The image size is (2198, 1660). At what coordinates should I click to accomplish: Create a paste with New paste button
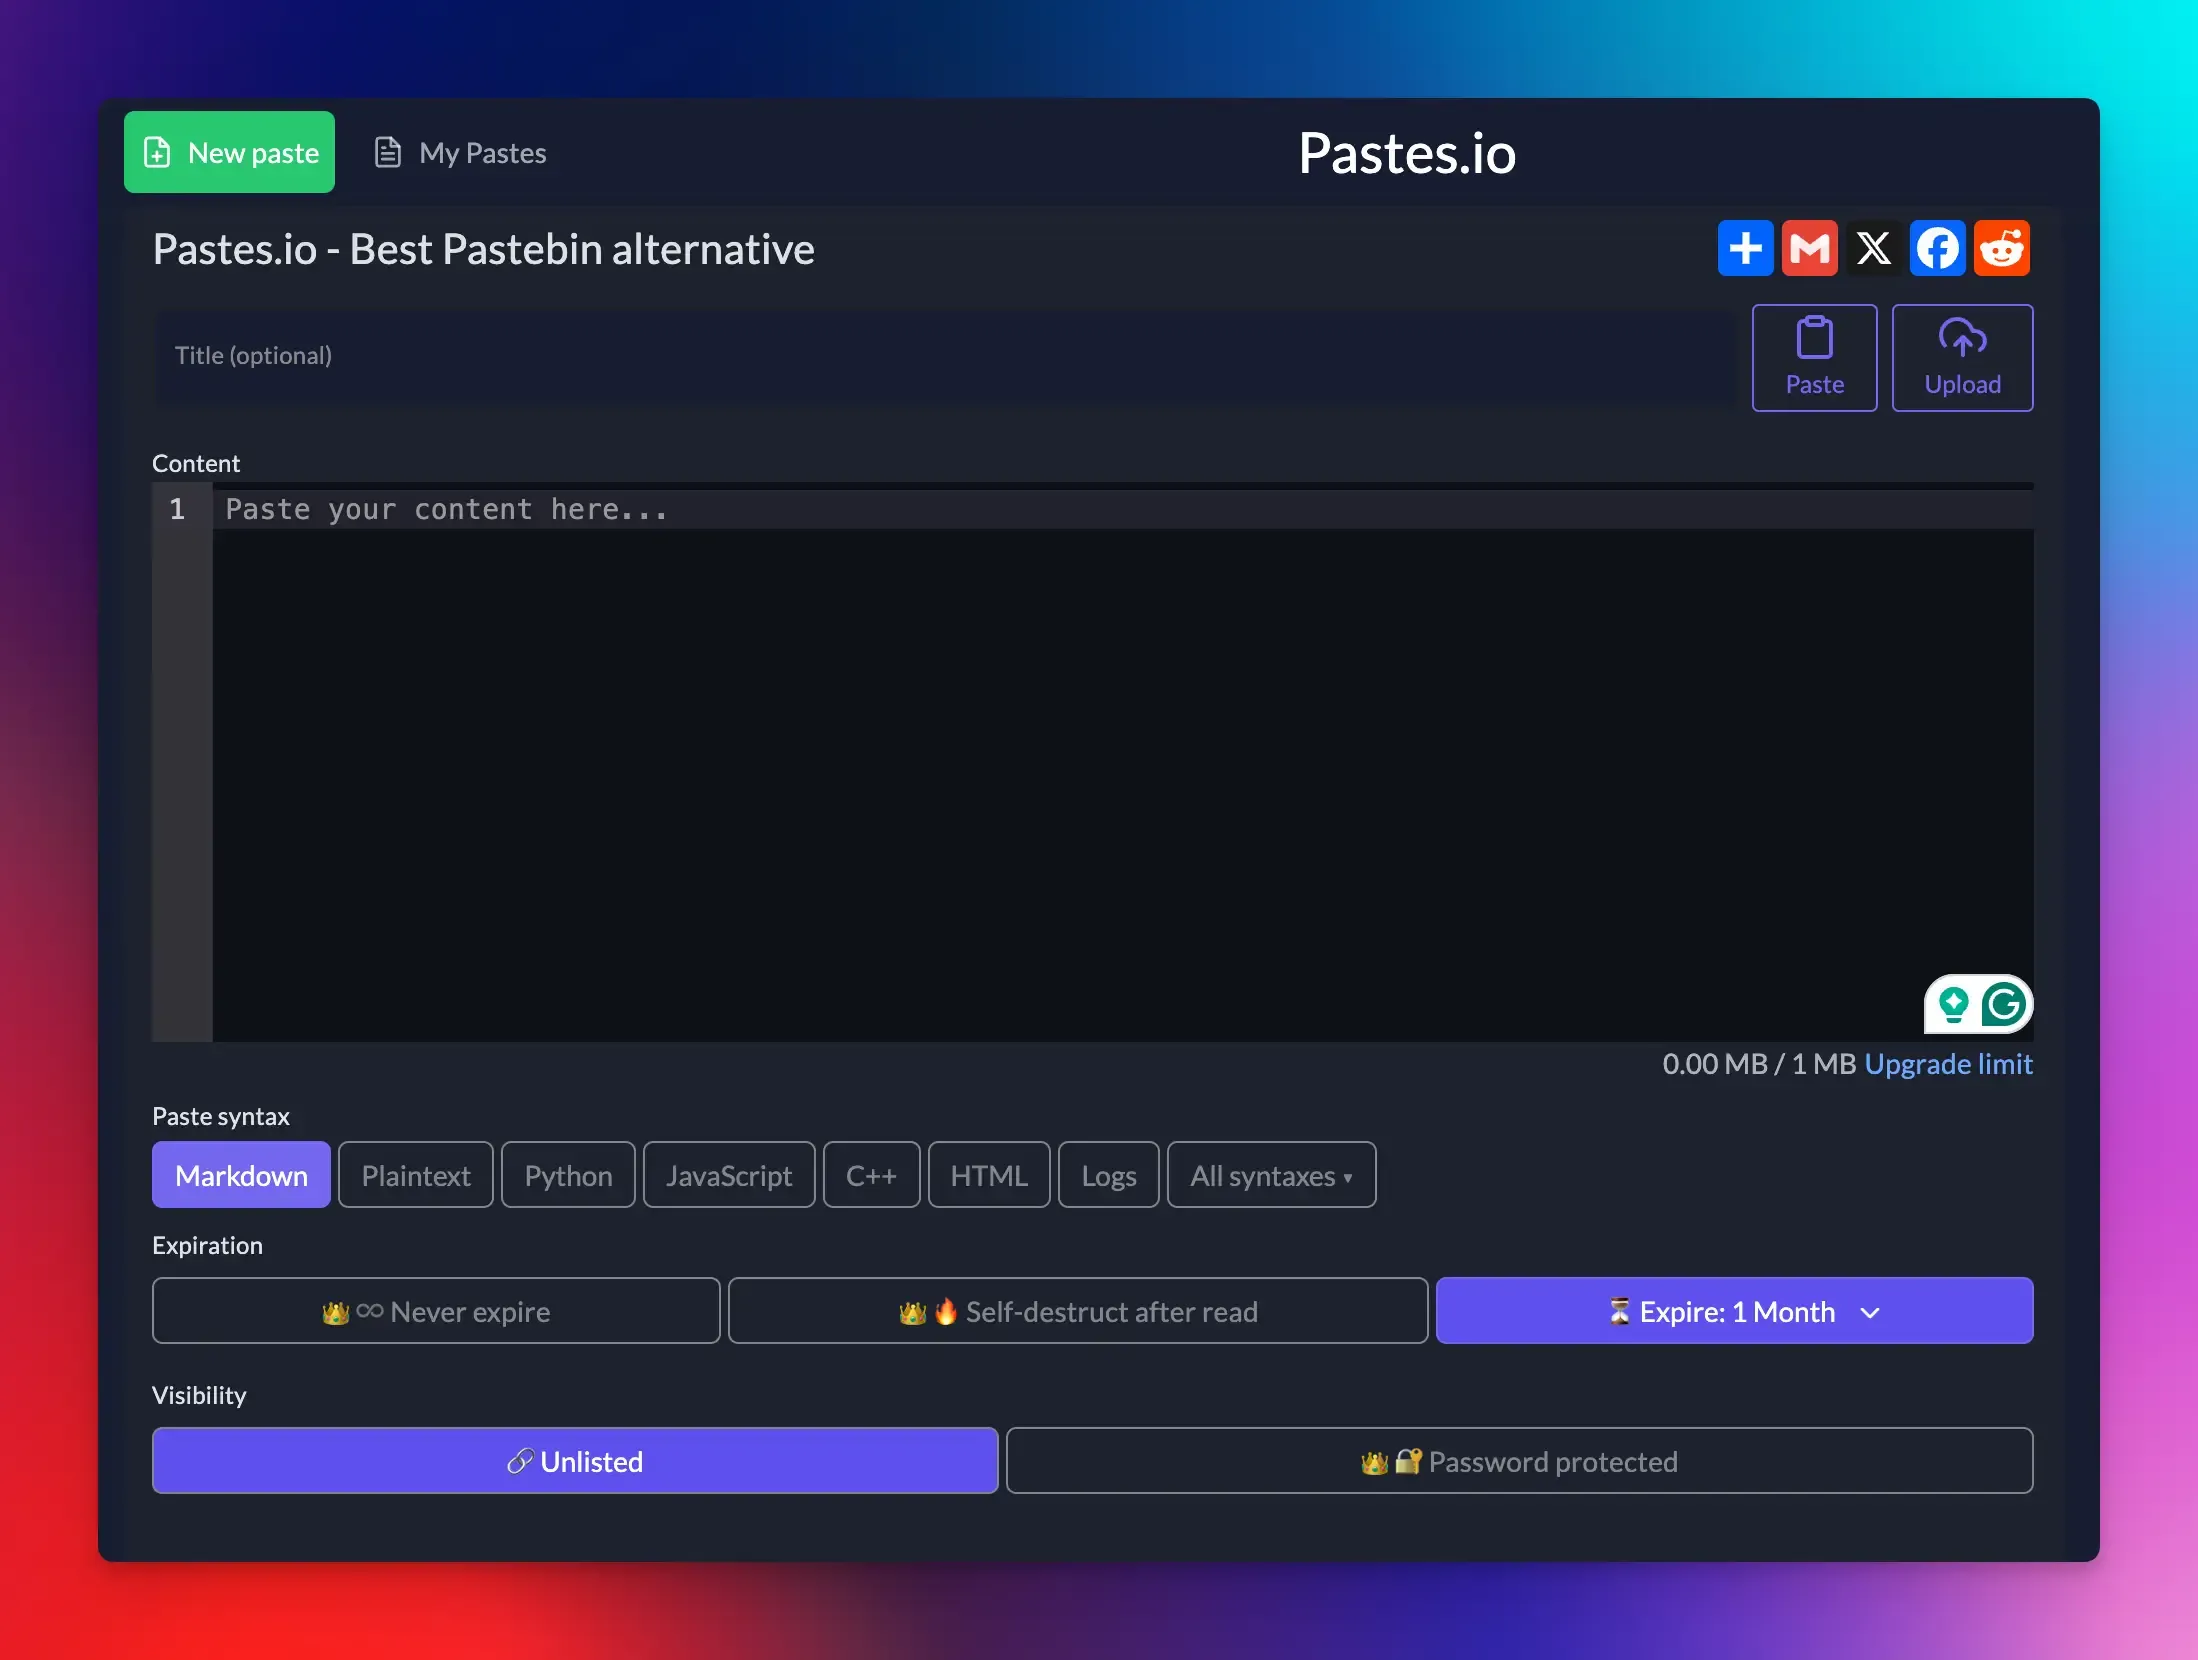pos(229,152)
